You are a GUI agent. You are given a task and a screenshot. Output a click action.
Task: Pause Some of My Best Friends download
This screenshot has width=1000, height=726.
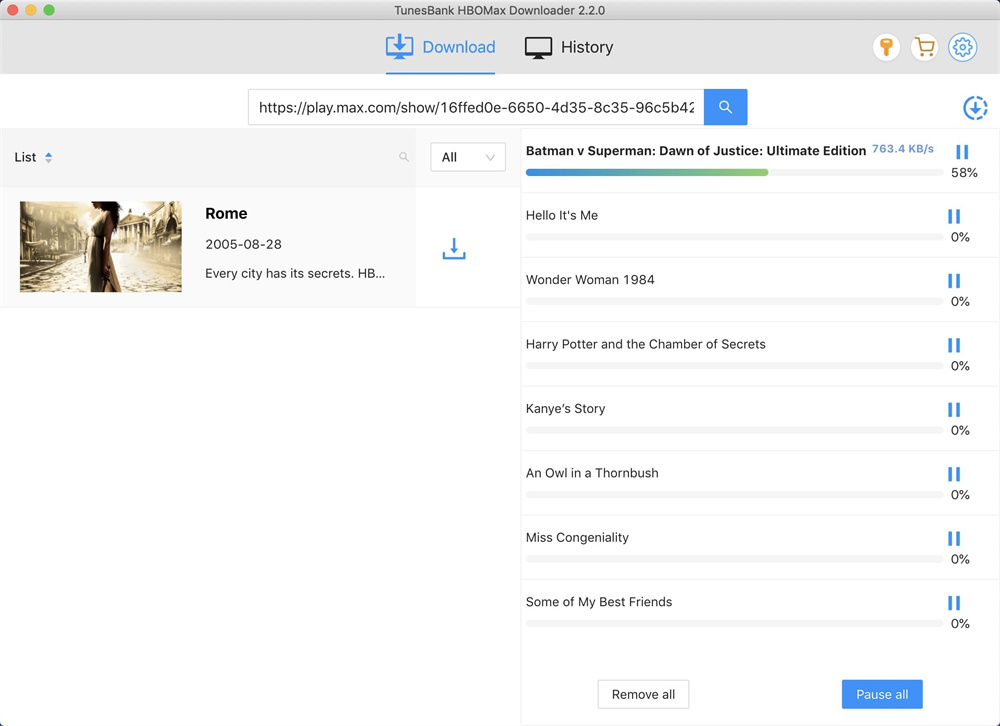953,603
